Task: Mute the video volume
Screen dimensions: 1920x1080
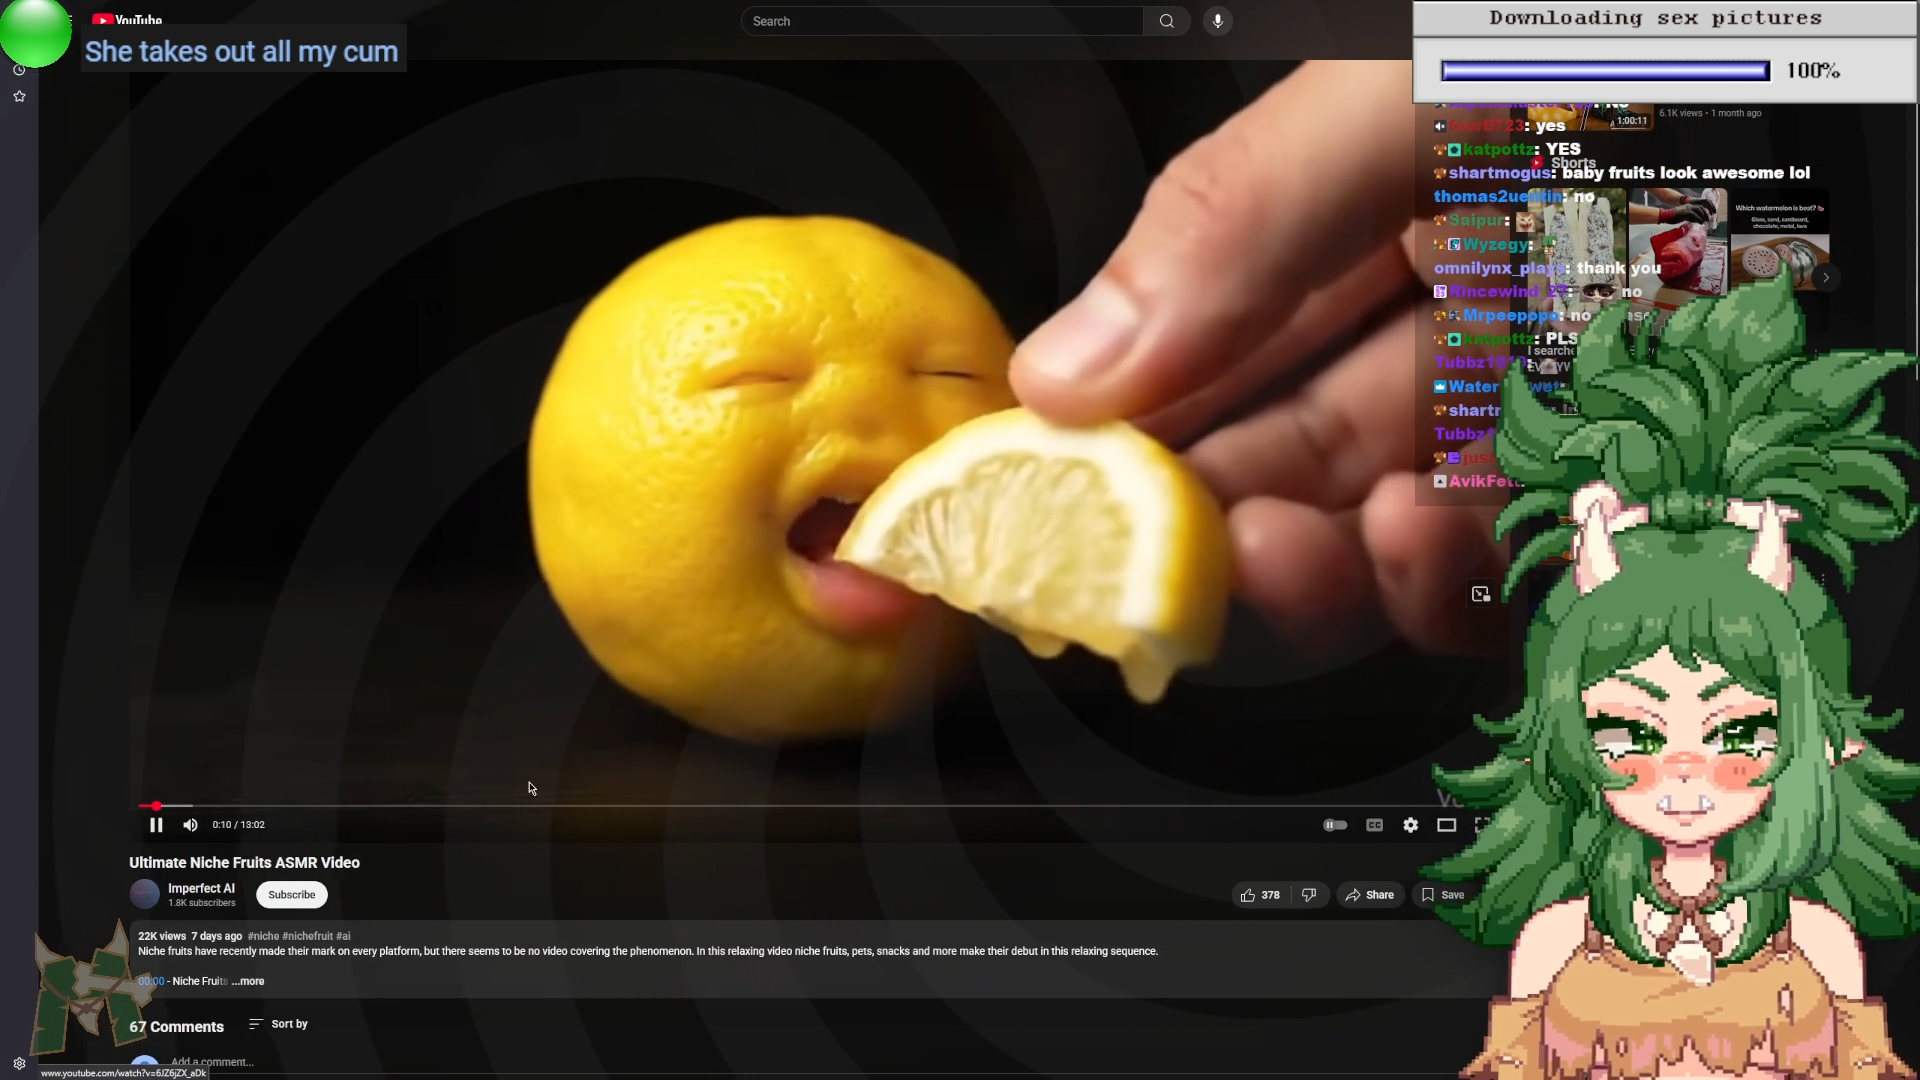Action: pos(190,825)
